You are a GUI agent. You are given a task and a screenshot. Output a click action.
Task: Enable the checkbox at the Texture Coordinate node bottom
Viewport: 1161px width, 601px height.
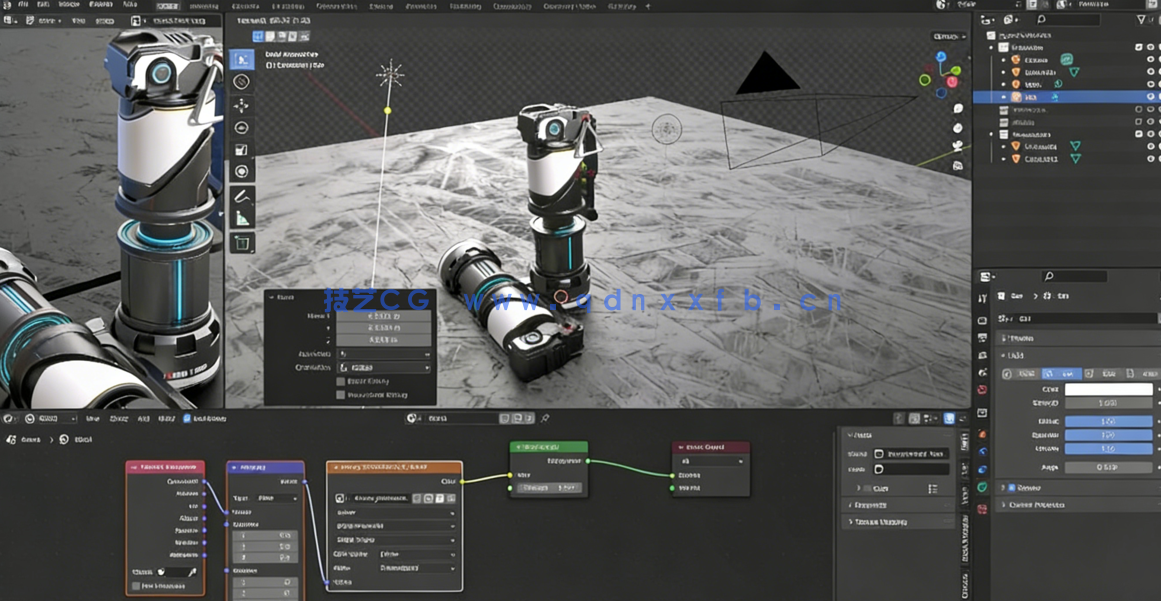point(135,587)
